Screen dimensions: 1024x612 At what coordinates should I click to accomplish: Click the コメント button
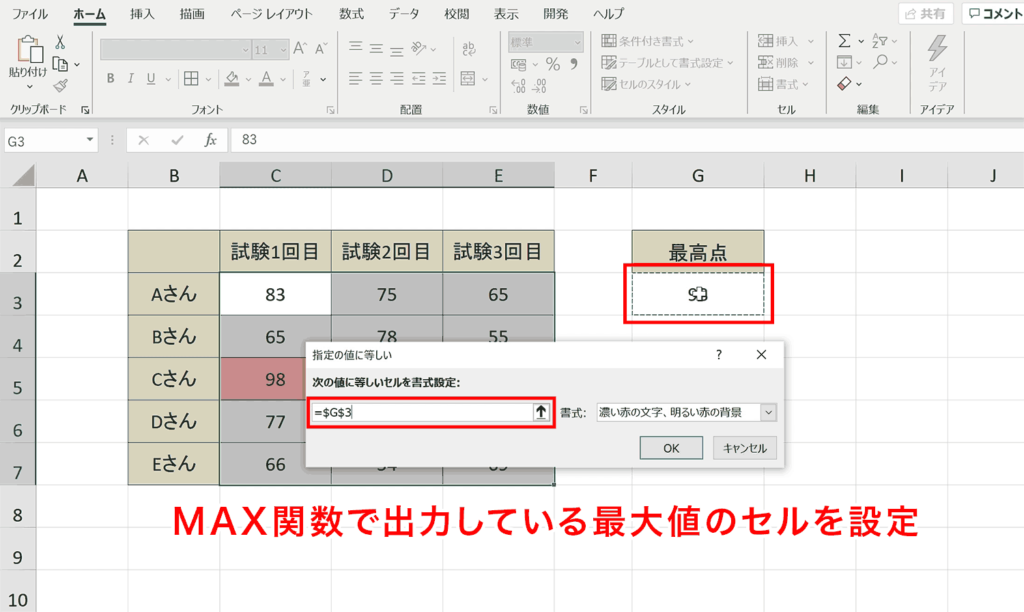point(993,14)
